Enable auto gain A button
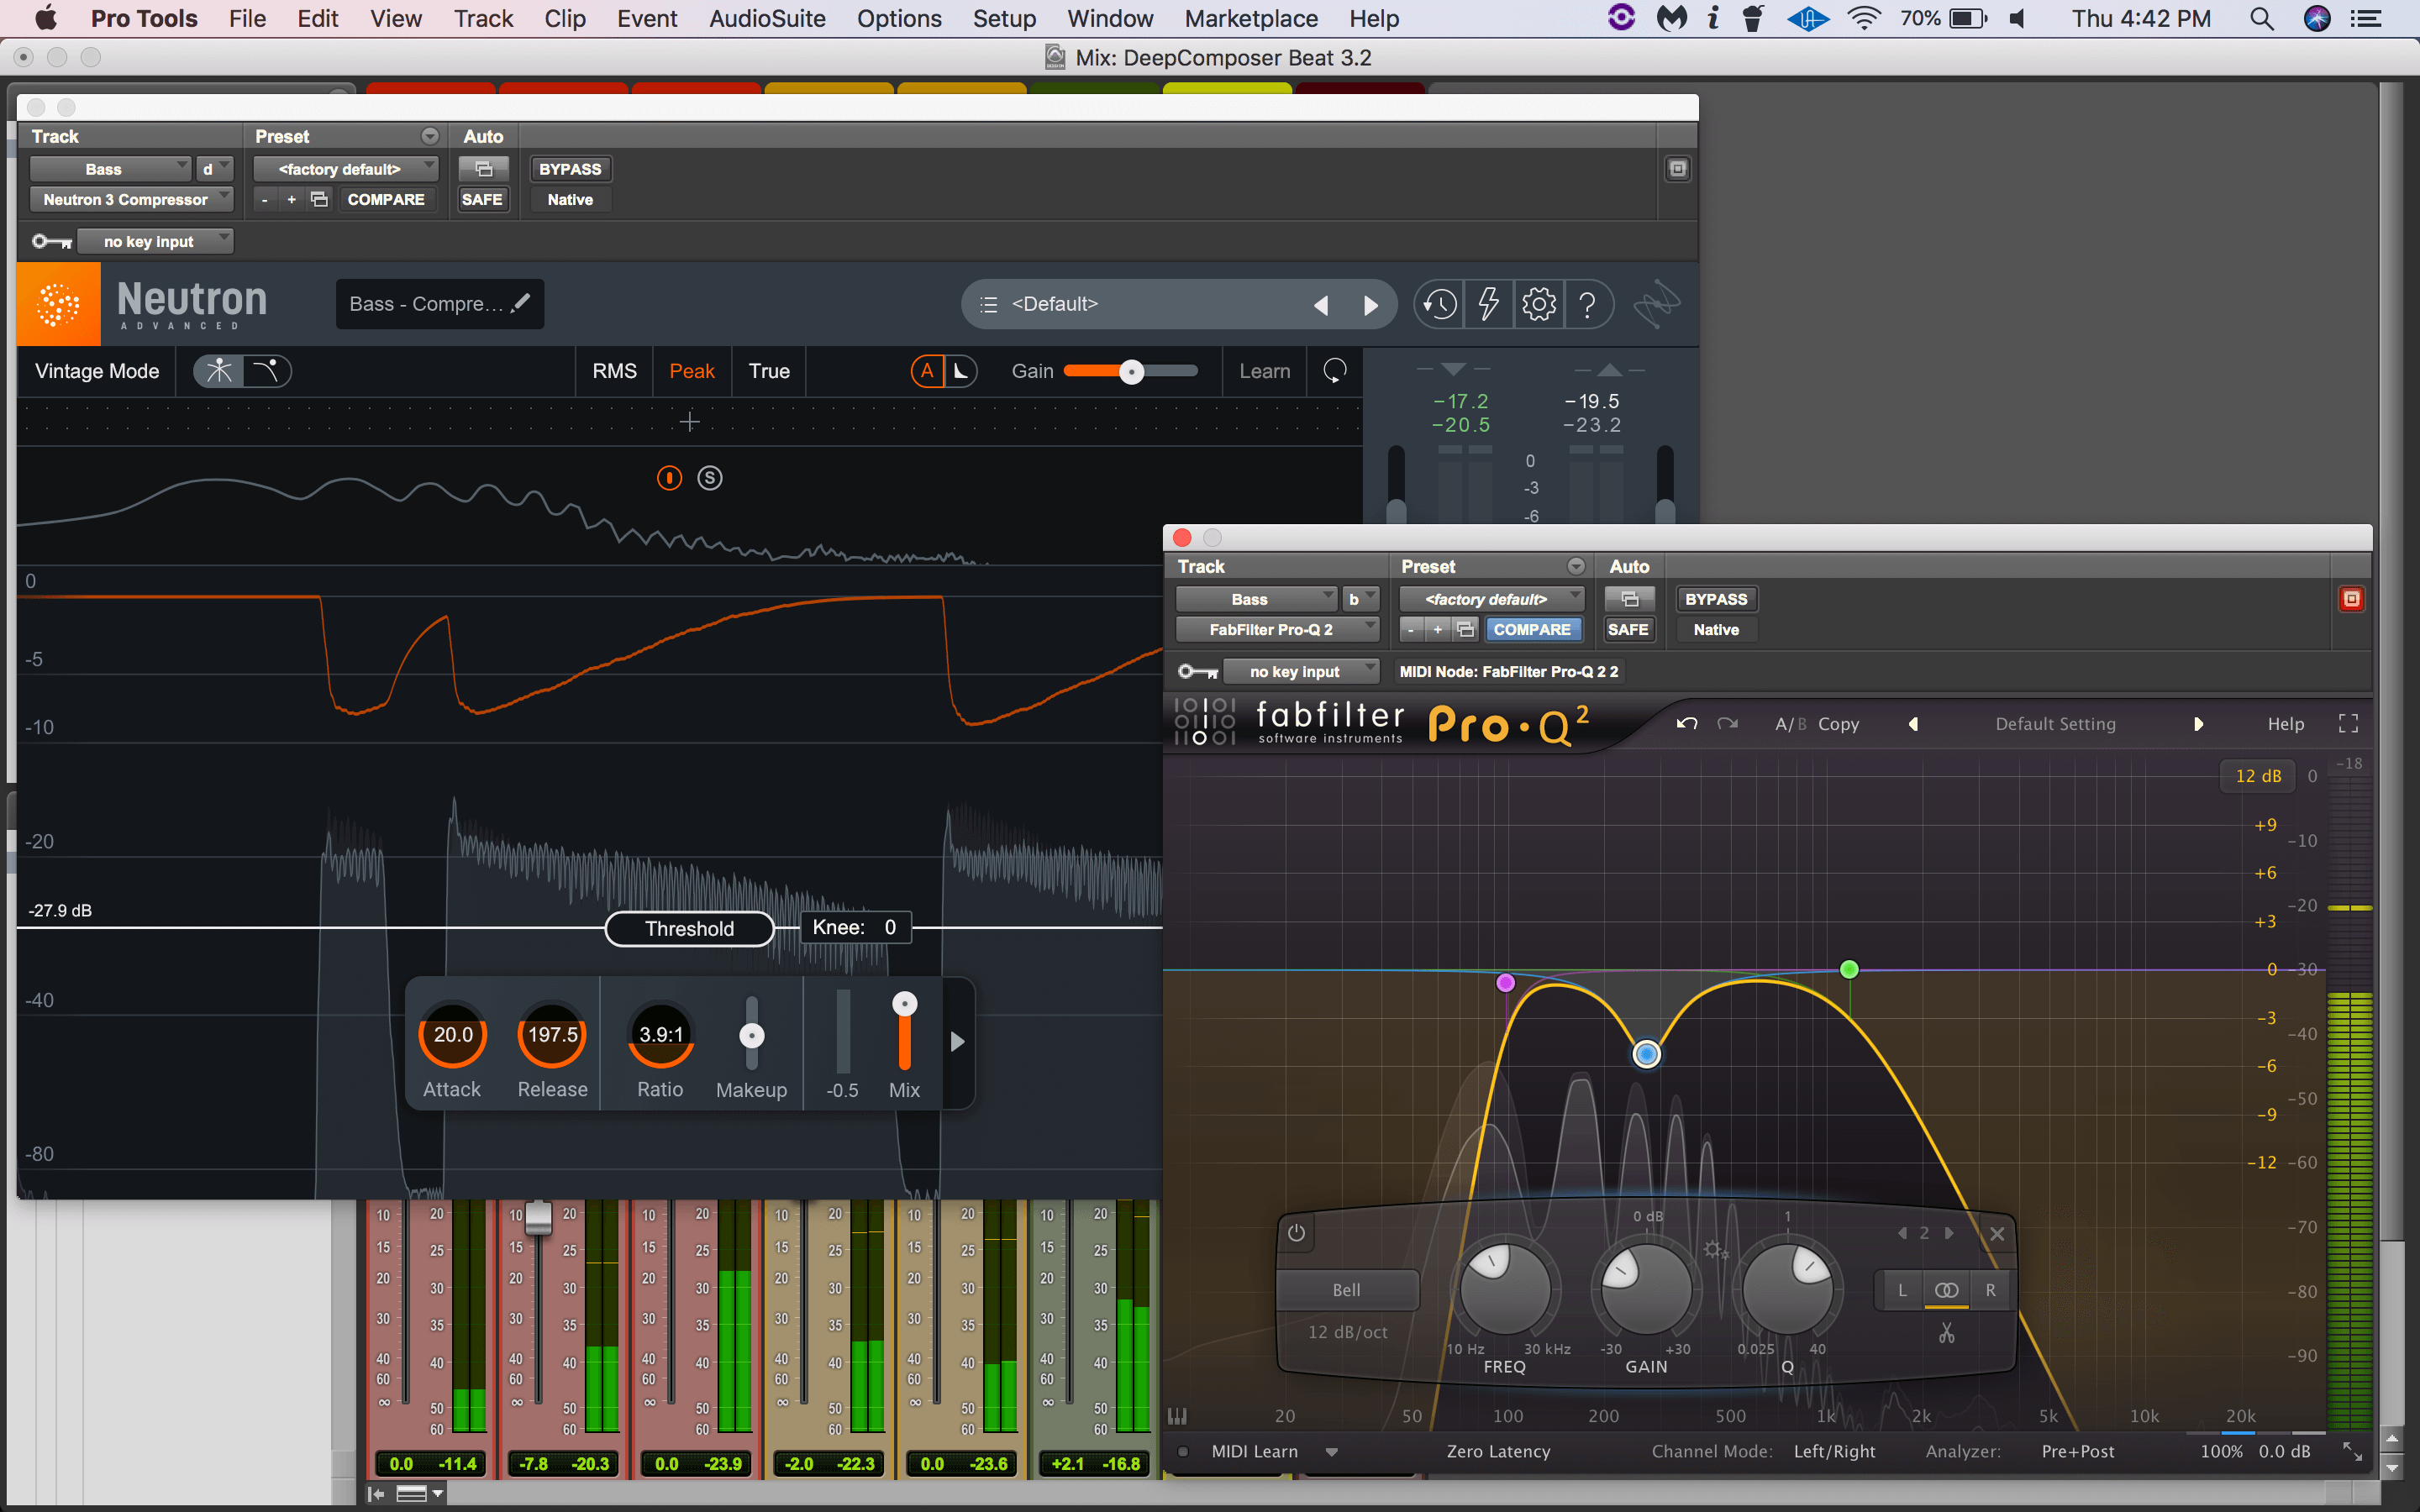This screenshot has width=2420, height=1512. coord(927,371)
